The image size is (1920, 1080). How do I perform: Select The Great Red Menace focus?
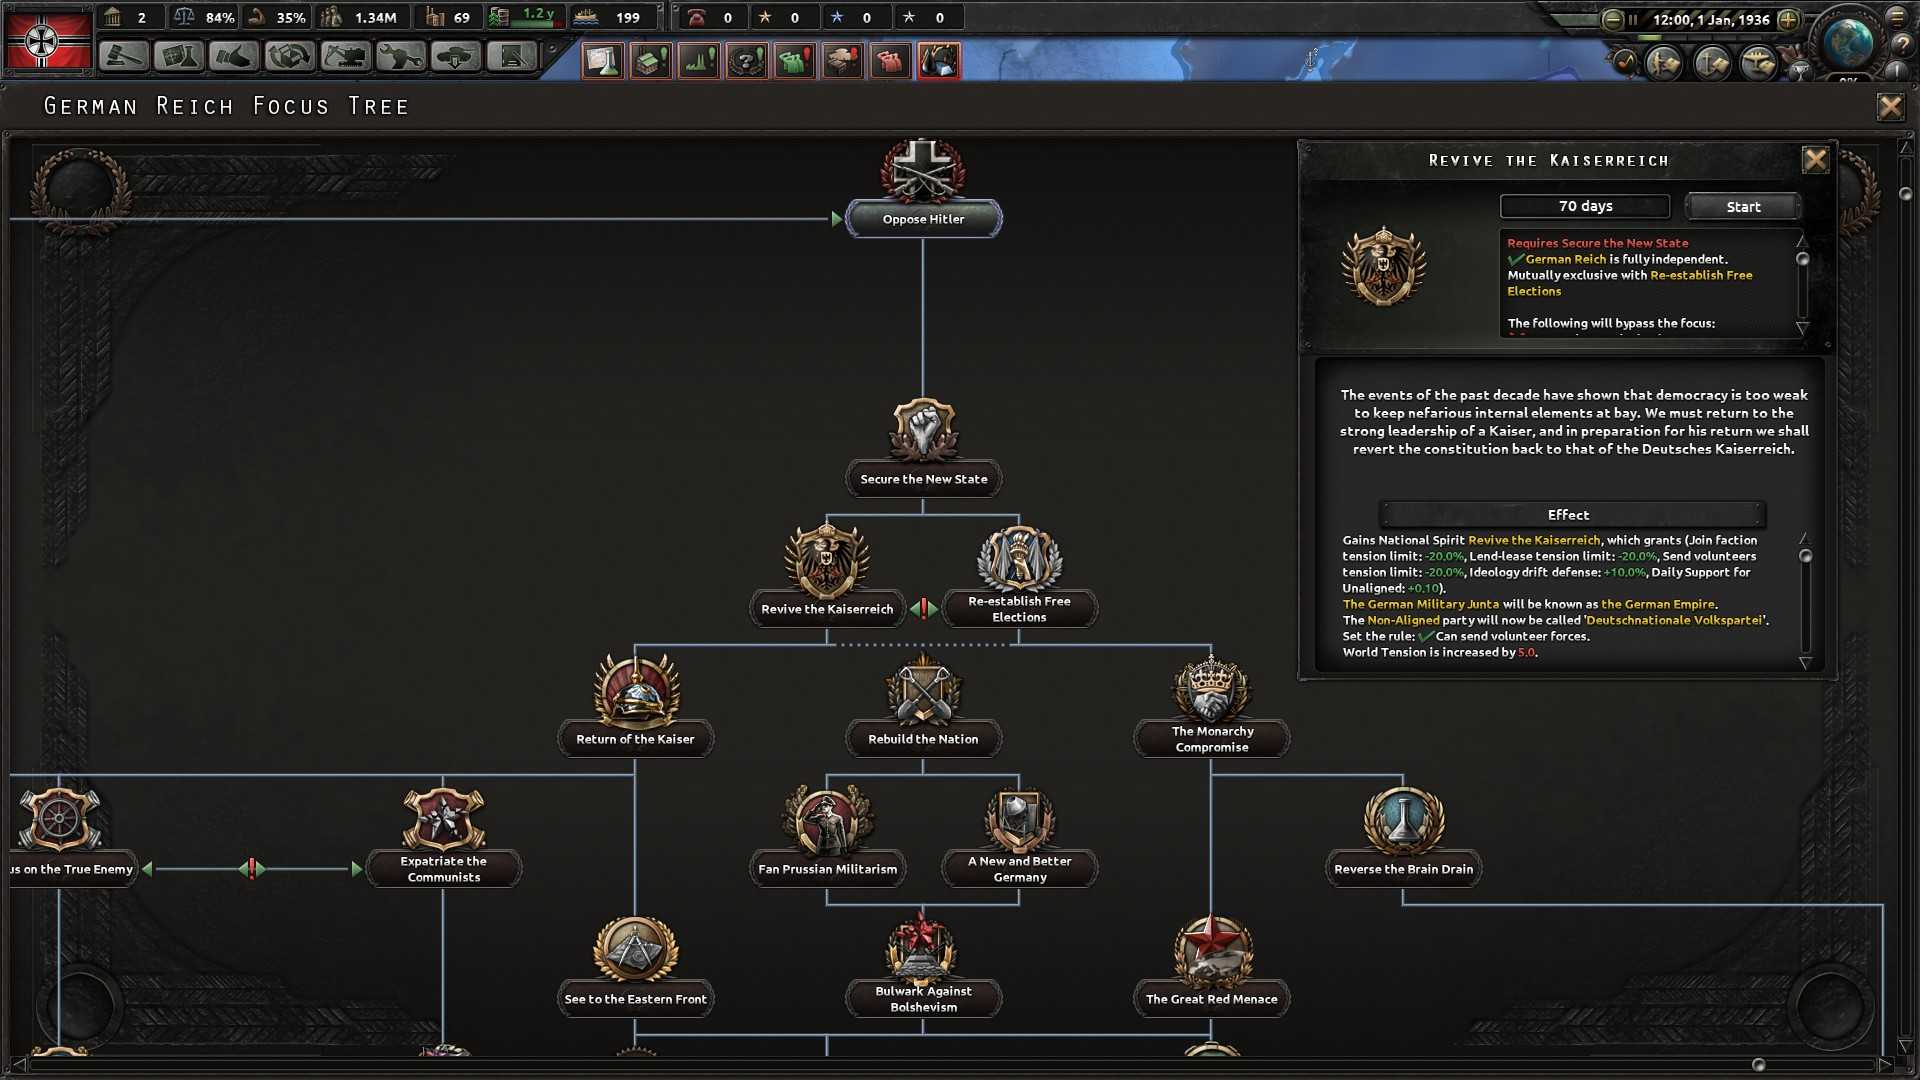pos(1211,999)
